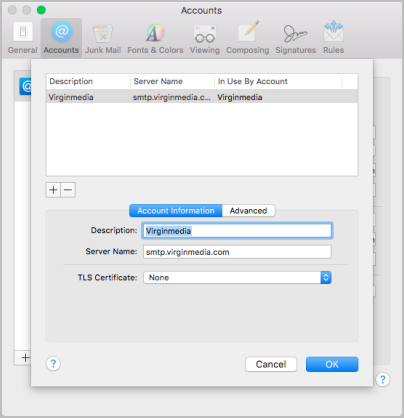
Task: Open help for SMTP server sheet
Action: (x=53, y=364)
